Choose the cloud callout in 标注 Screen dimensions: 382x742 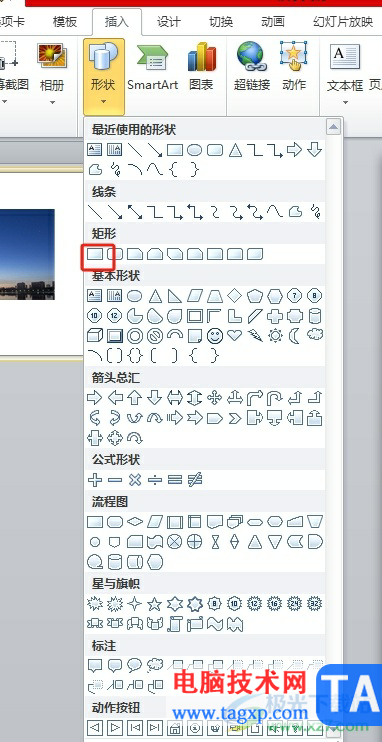(x=155, y=666)
